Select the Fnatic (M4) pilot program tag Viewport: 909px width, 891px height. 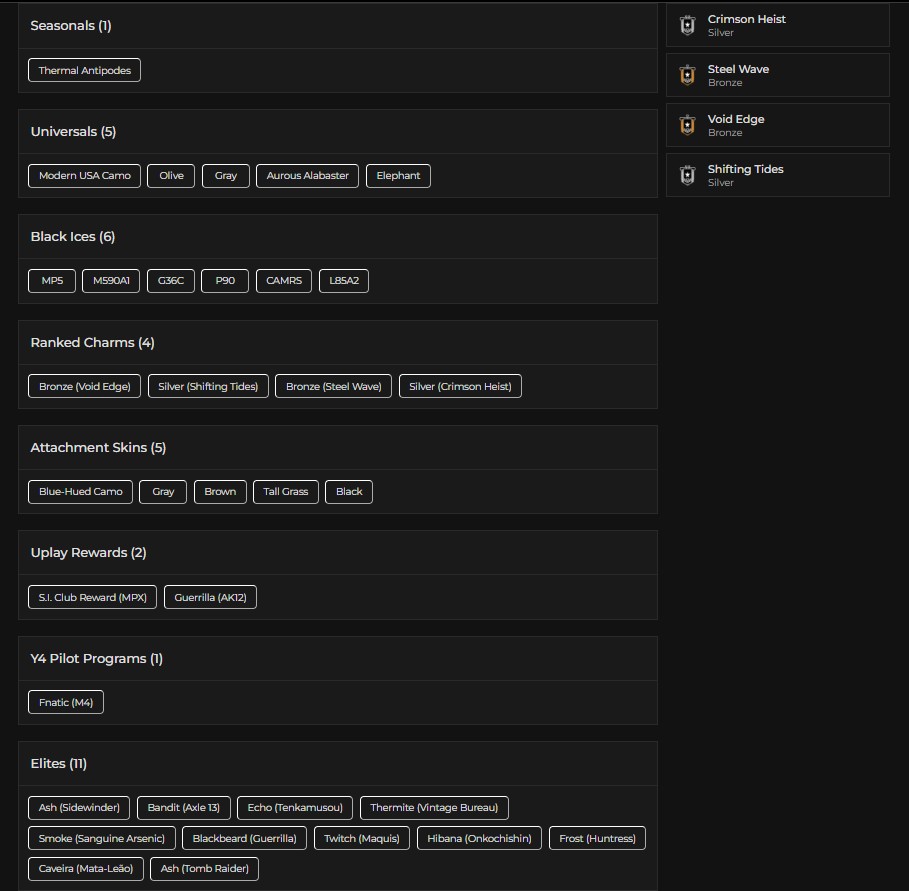click(66, 702)
